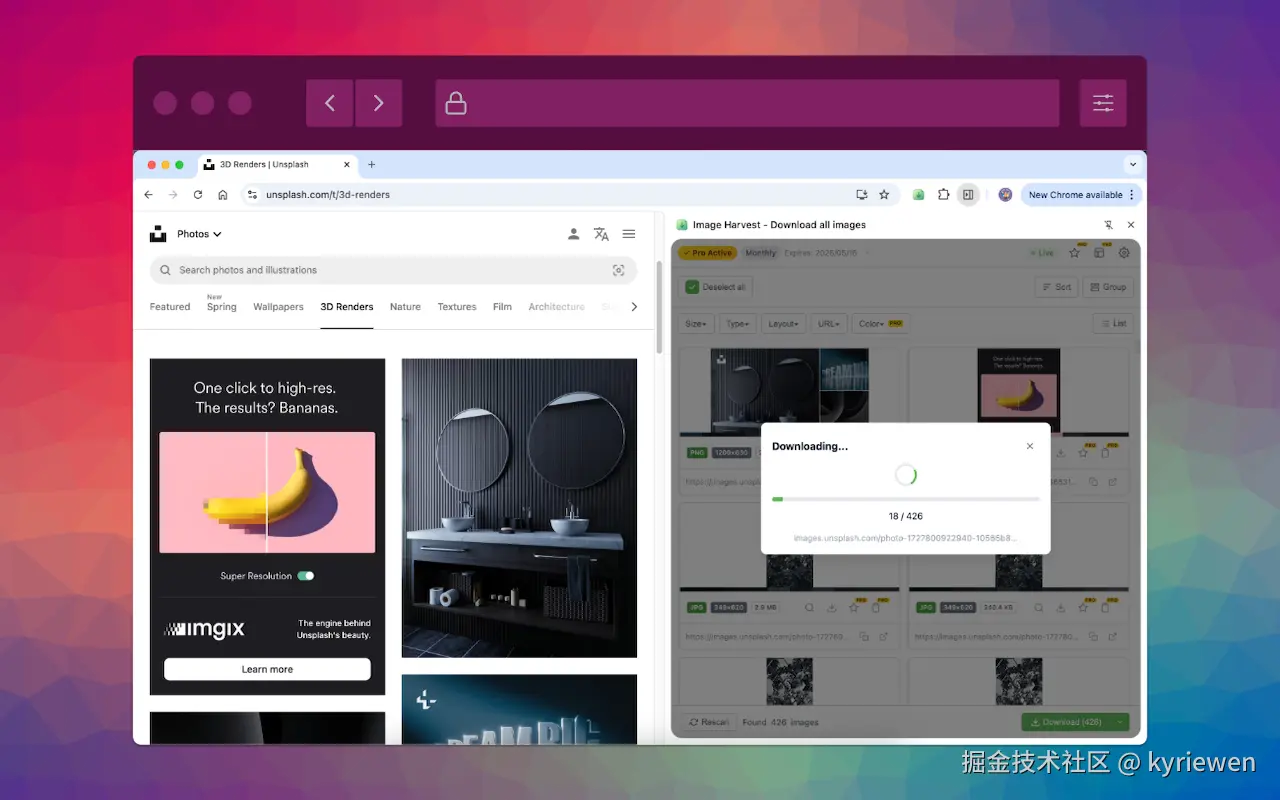Copy URL of the 2.9 MB image
This screenshot has width=1280, height=800.
tap(865, 636)
